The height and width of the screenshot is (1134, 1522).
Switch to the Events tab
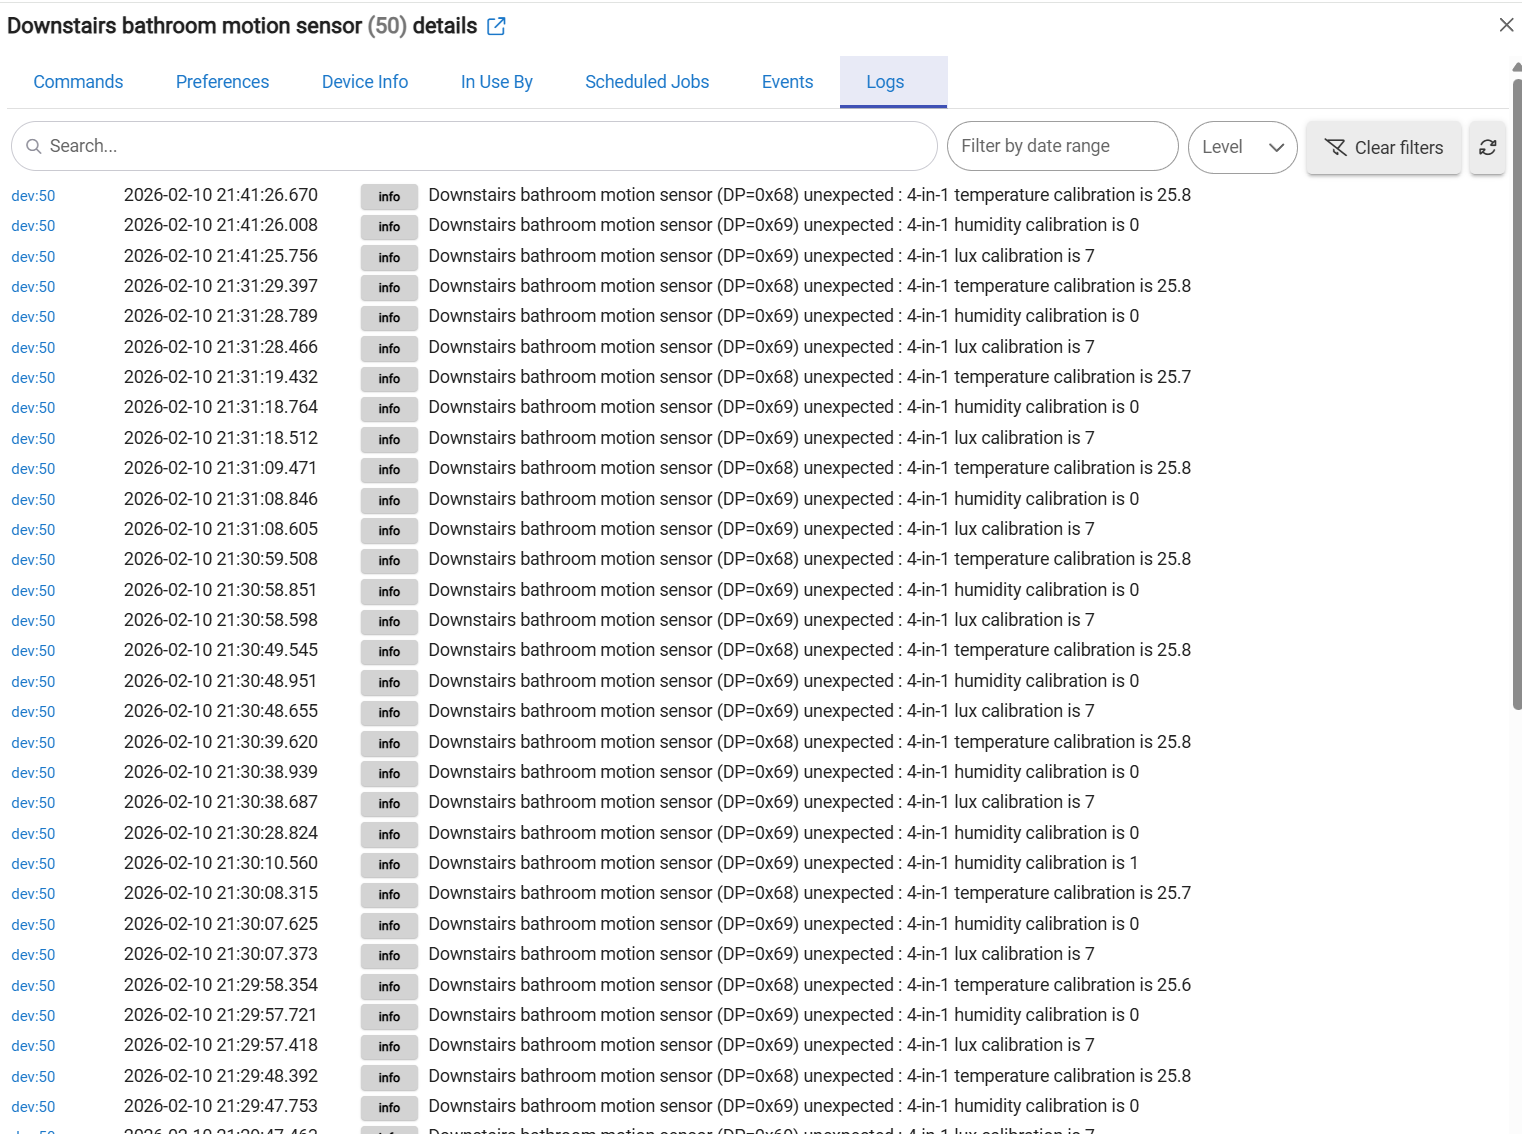(x=787, y=82)
